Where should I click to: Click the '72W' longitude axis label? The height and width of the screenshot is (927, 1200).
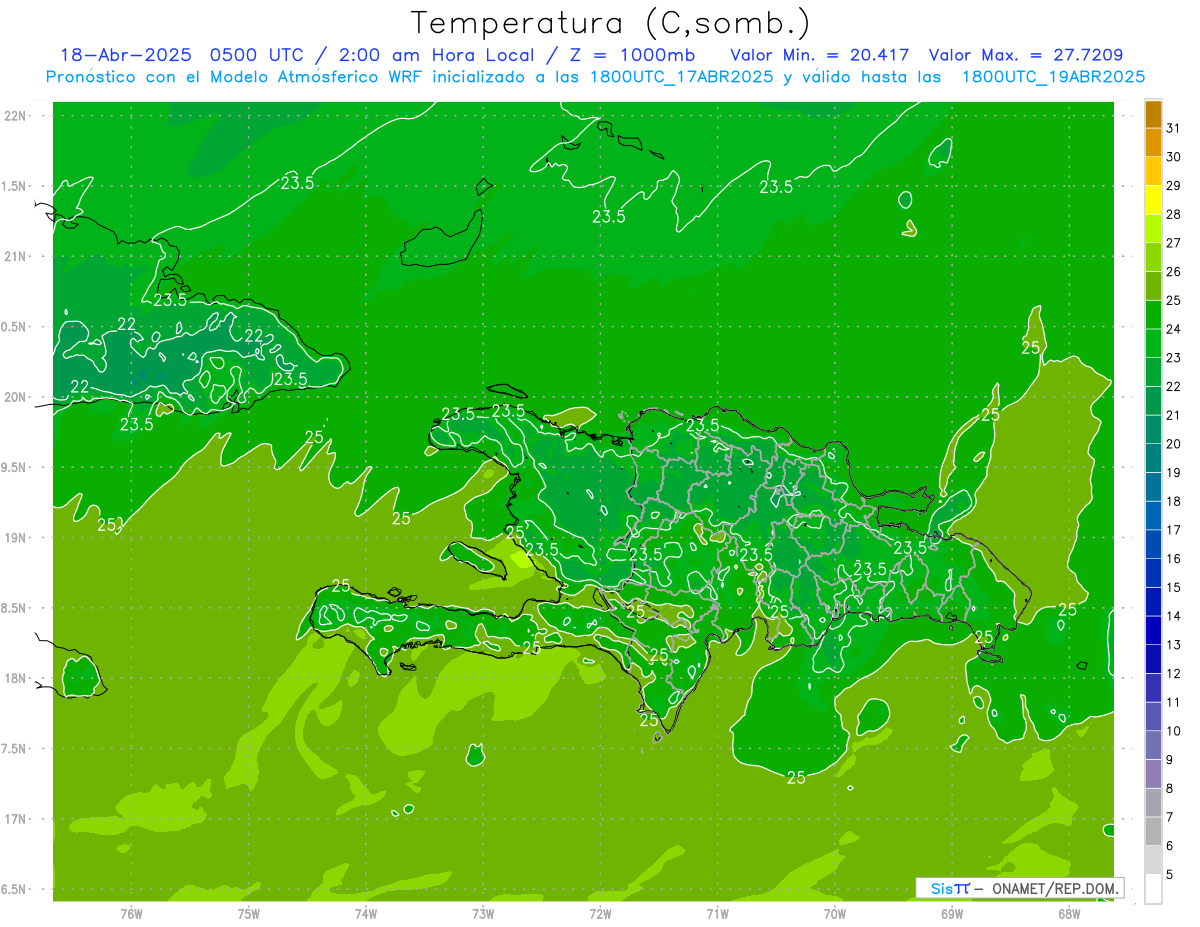[600, 913]
